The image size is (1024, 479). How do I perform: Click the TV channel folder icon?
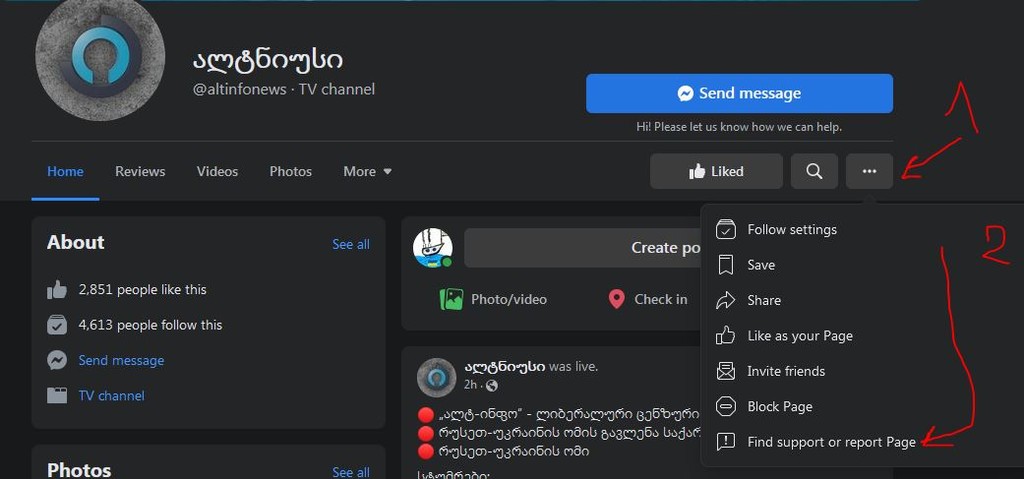click(57, 395)
